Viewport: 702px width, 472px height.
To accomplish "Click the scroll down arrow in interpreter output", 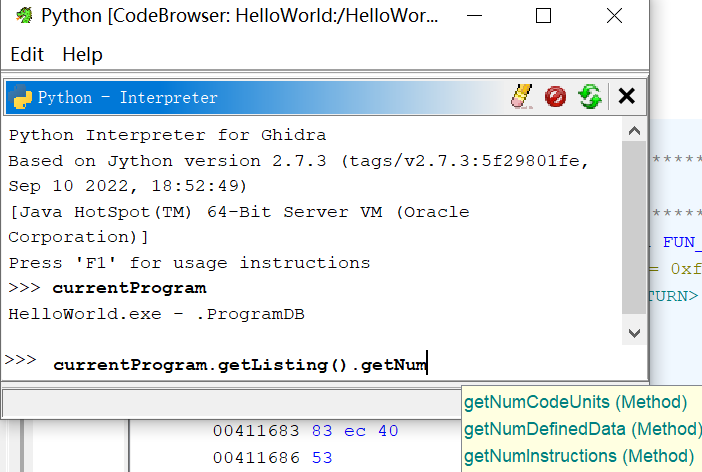I will coord(634,333).
